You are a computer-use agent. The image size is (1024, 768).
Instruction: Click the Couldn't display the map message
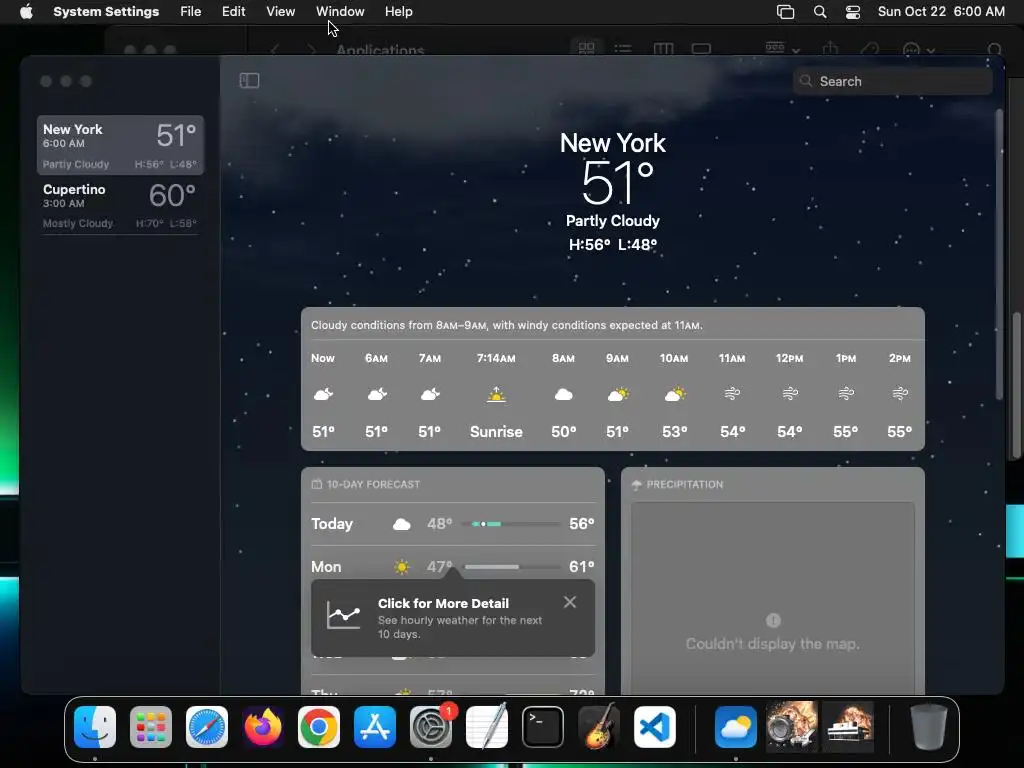773,643
